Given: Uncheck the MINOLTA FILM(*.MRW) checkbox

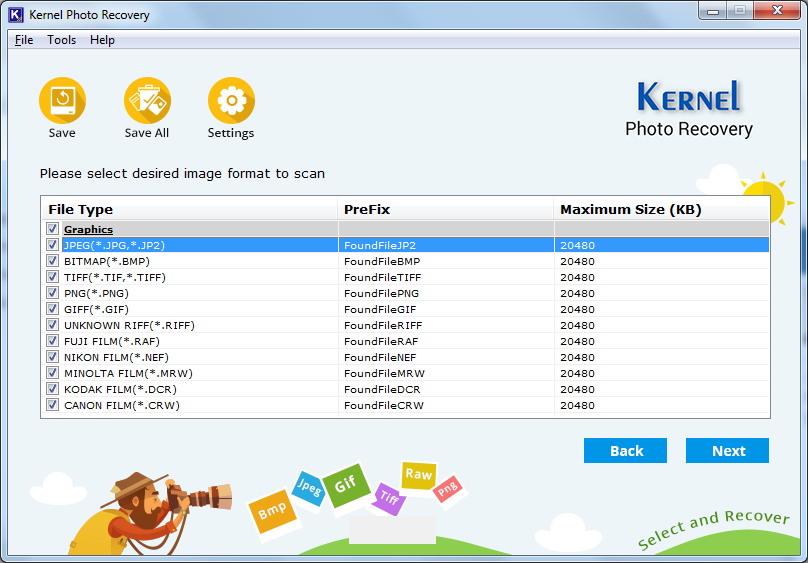Looking at the screenshot, I should (x=52, y=372).
